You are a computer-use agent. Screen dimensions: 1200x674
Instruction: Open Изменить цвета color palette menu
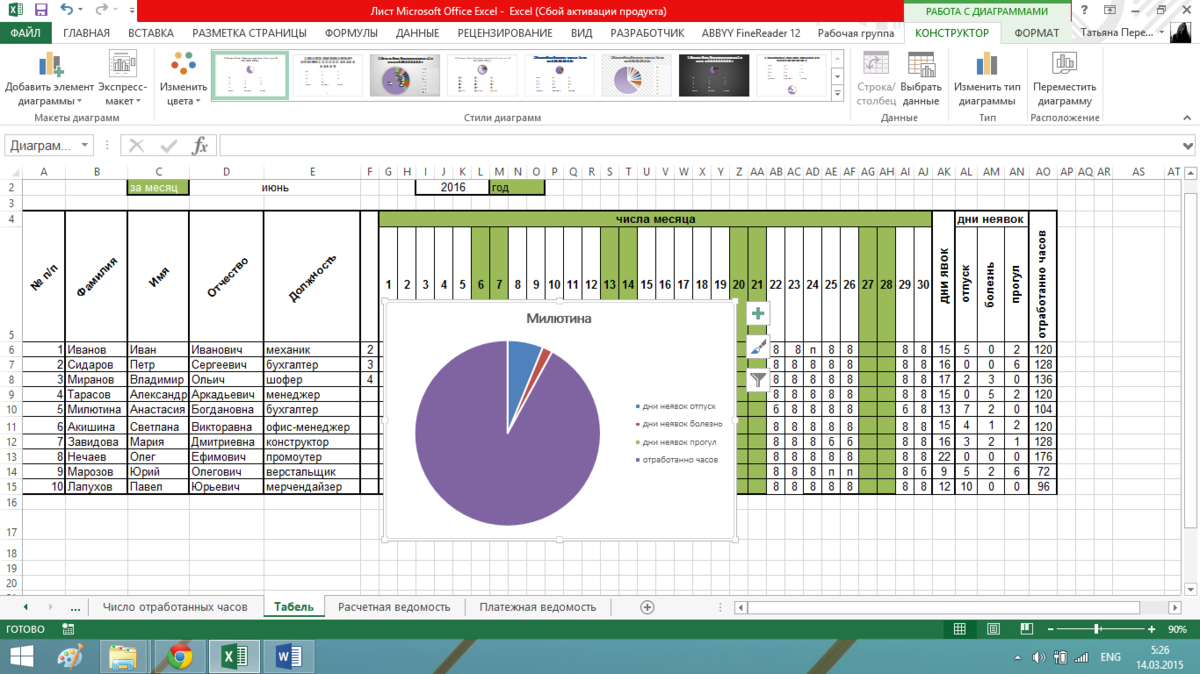coord(183,80)
